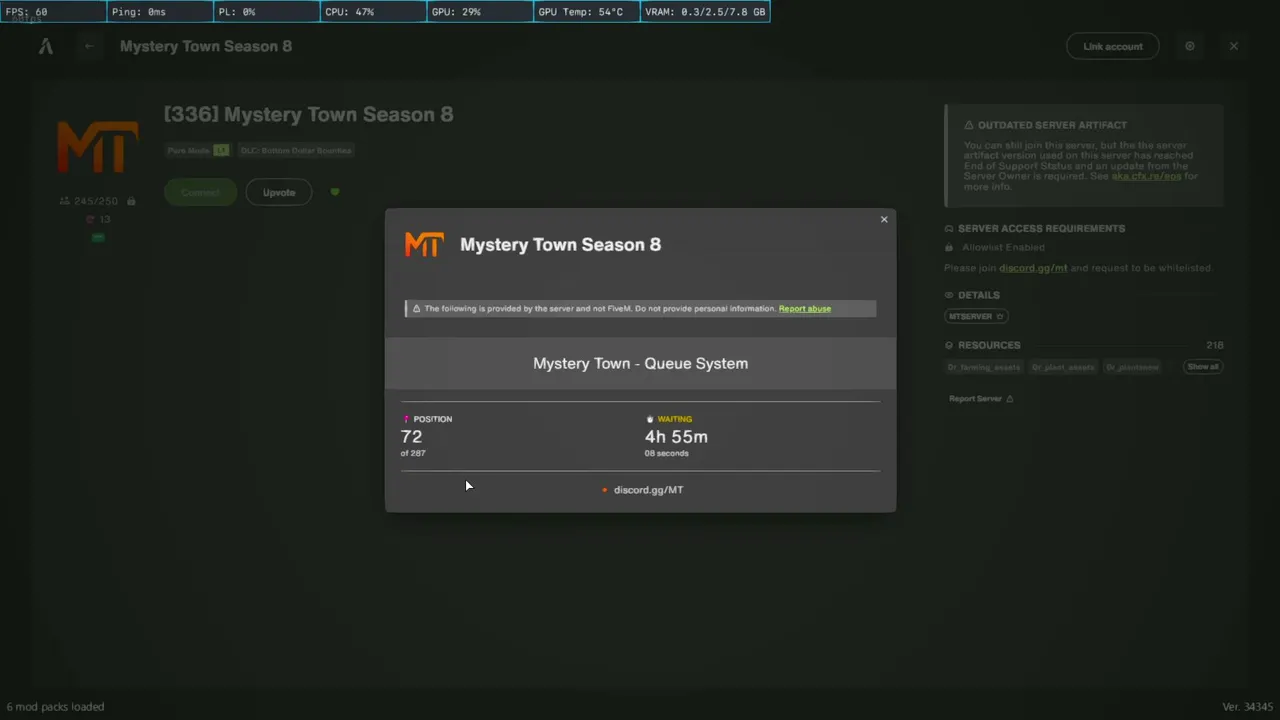1280x720 pixels.
Task: Click the Position label icon
Action: [406, 419]
